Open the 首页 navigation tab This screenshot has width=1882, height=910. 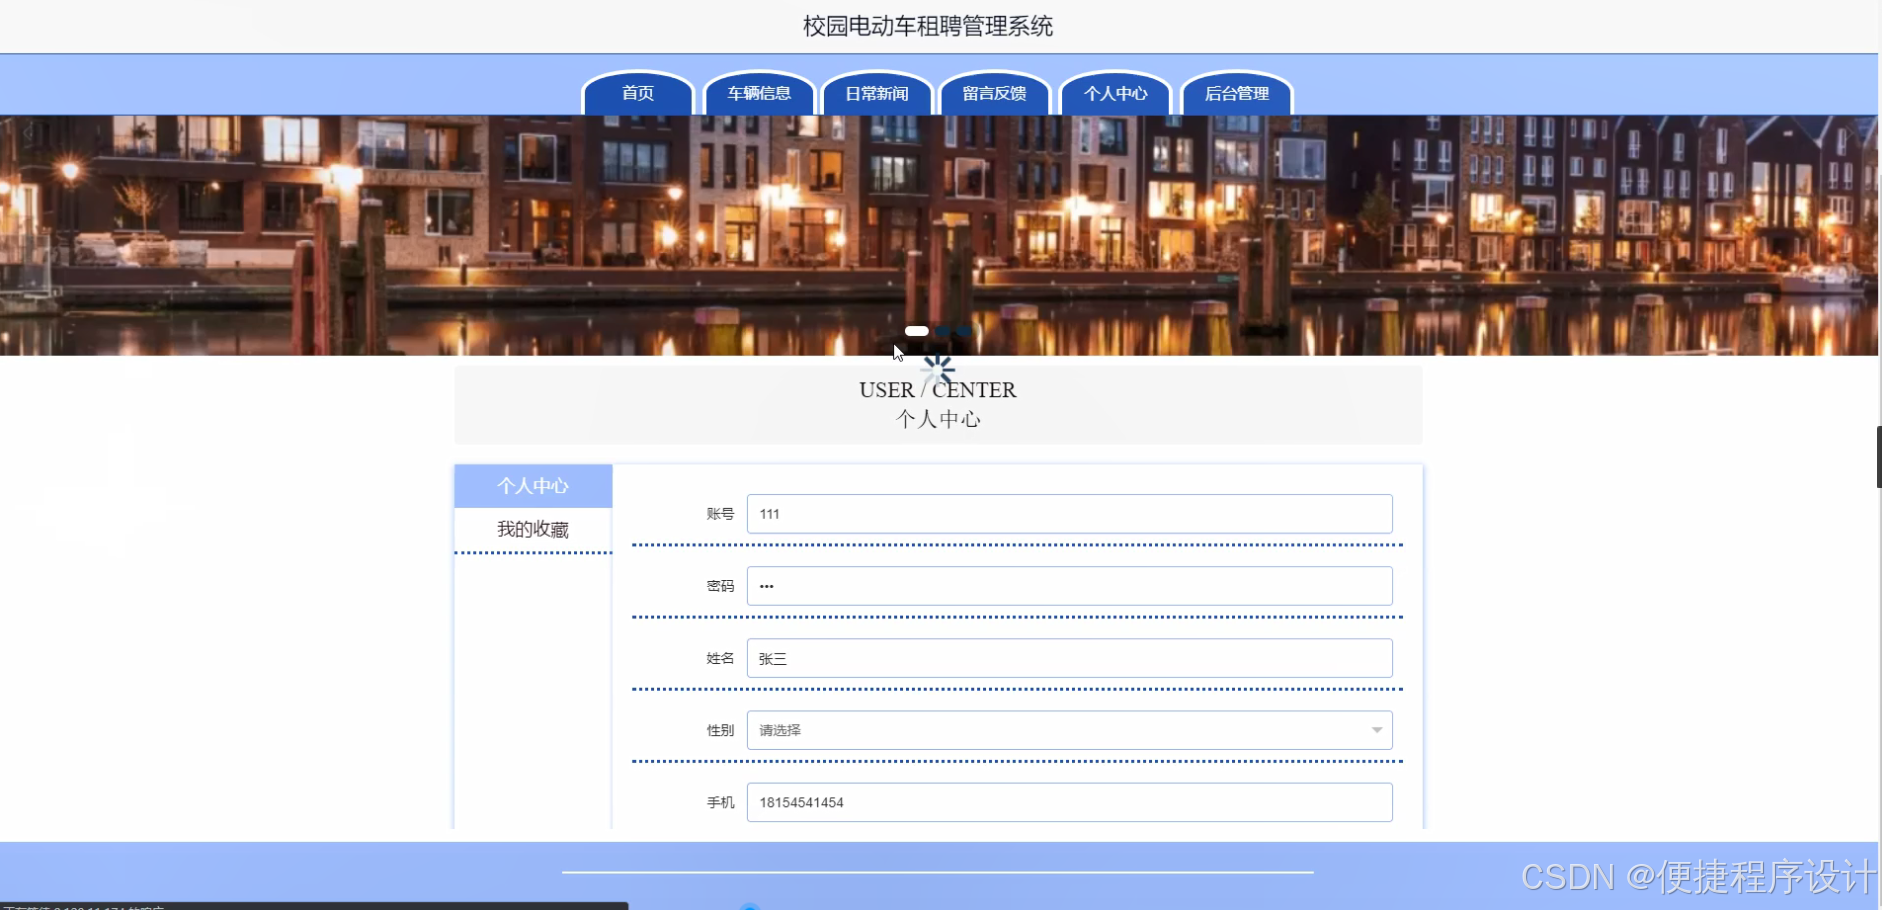coord(638,93)
